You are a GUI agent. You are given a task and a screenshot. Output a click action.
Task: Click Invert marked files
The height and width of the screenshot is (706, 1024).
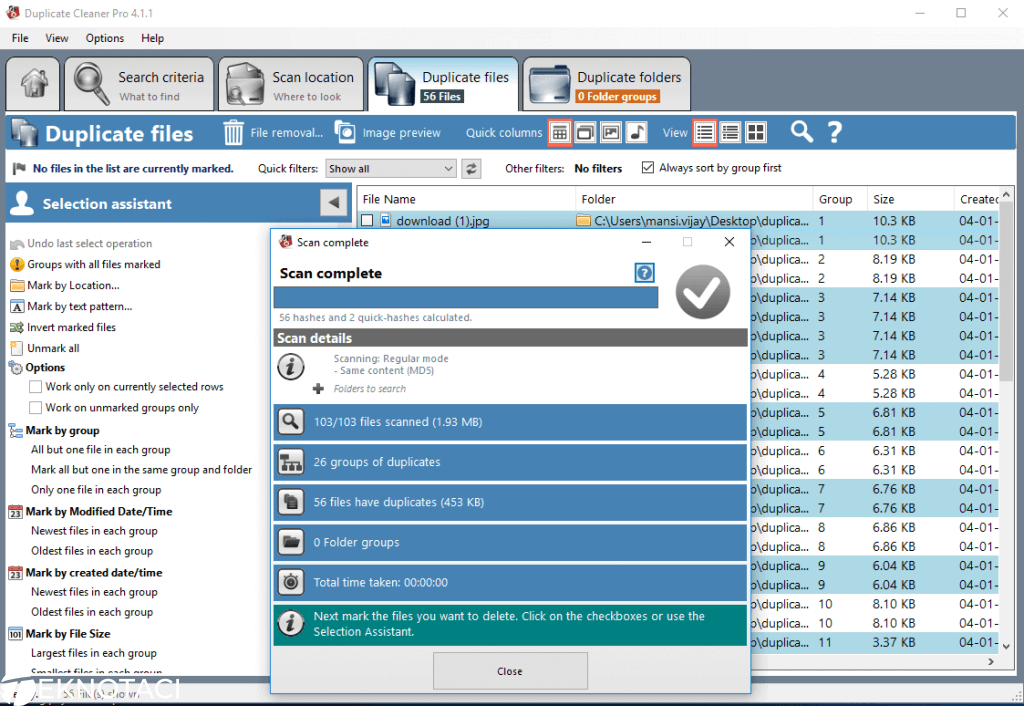click(71, 327)
